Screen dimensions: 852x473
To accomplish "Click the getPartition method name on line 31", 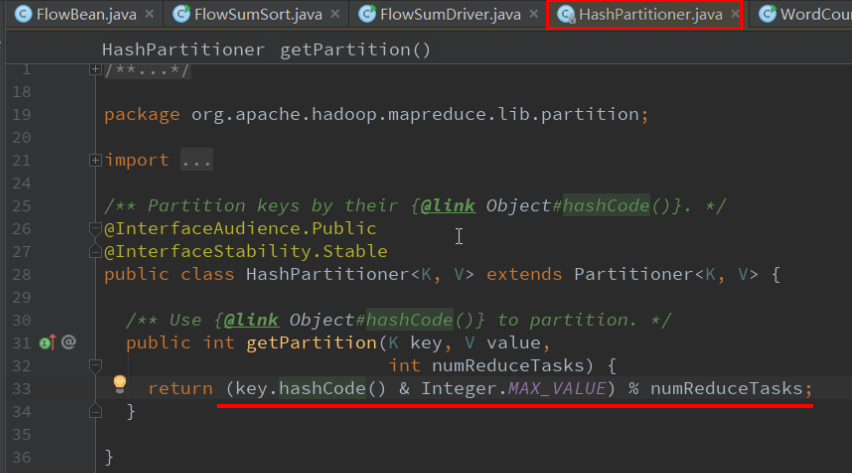I will 311,343.
